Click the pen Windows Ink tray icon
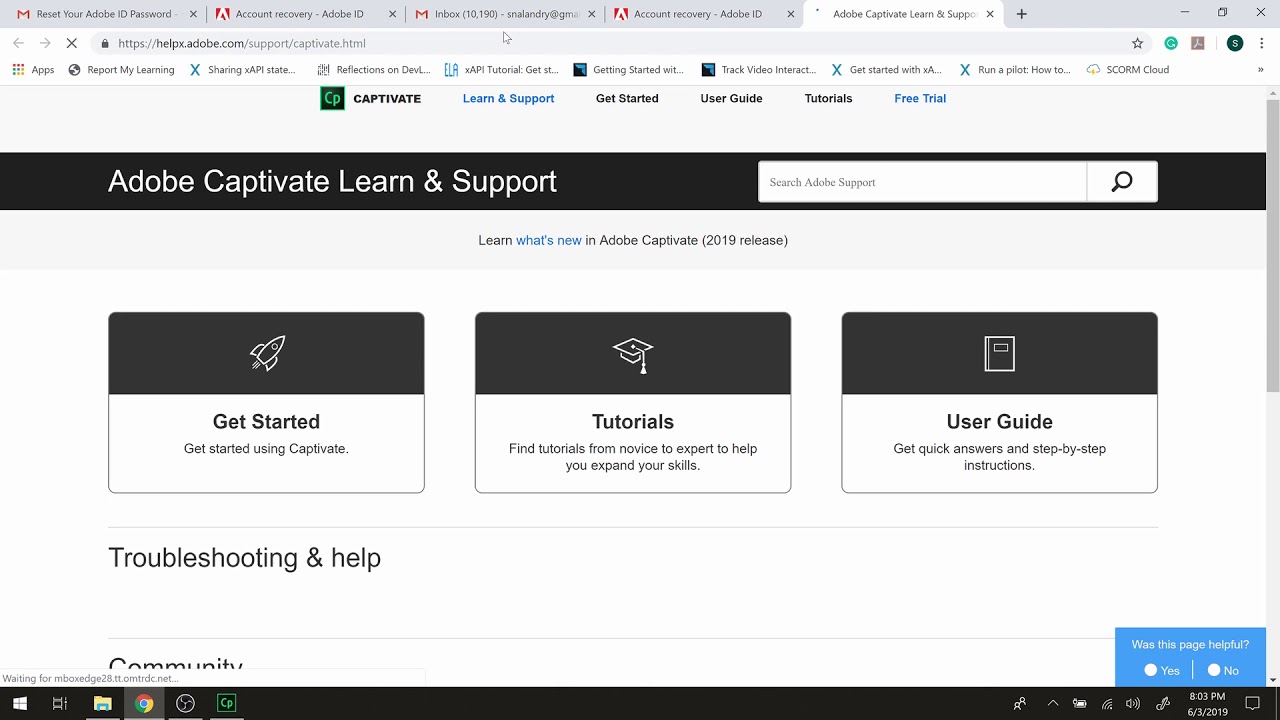The width and height of the screenshot is (1280, 720). click(1163, 703)
